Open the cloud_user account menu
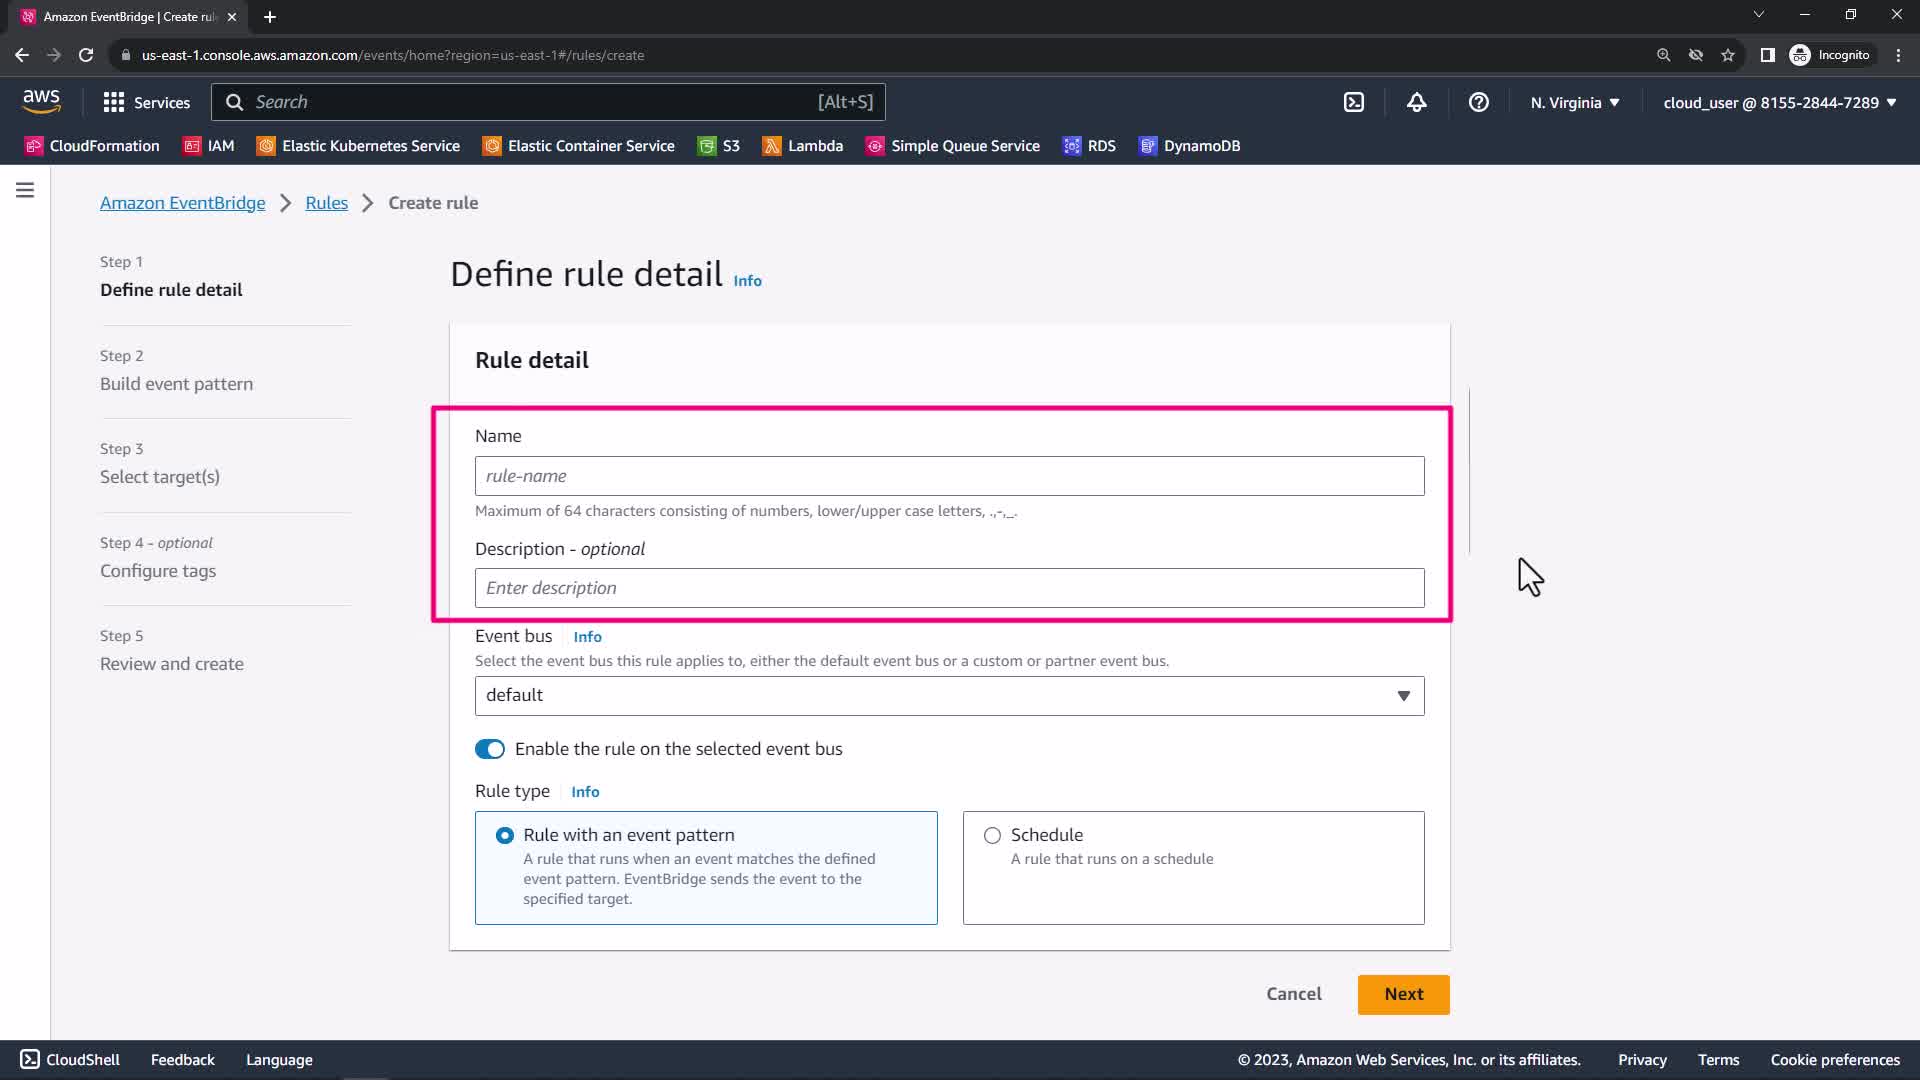 [x=1779, y=102]
